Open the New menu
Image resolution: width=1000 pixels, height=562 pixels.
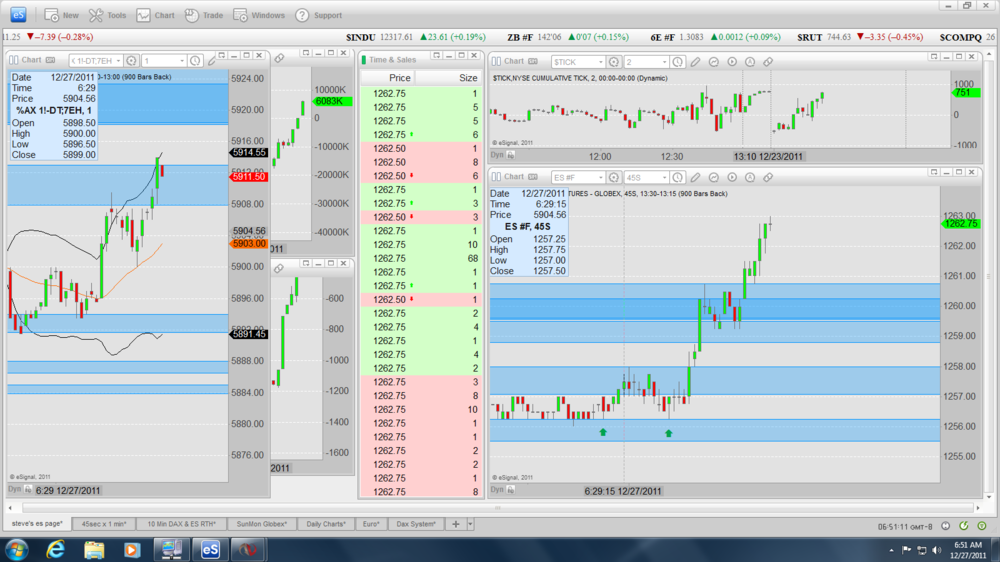coord(62,15)
